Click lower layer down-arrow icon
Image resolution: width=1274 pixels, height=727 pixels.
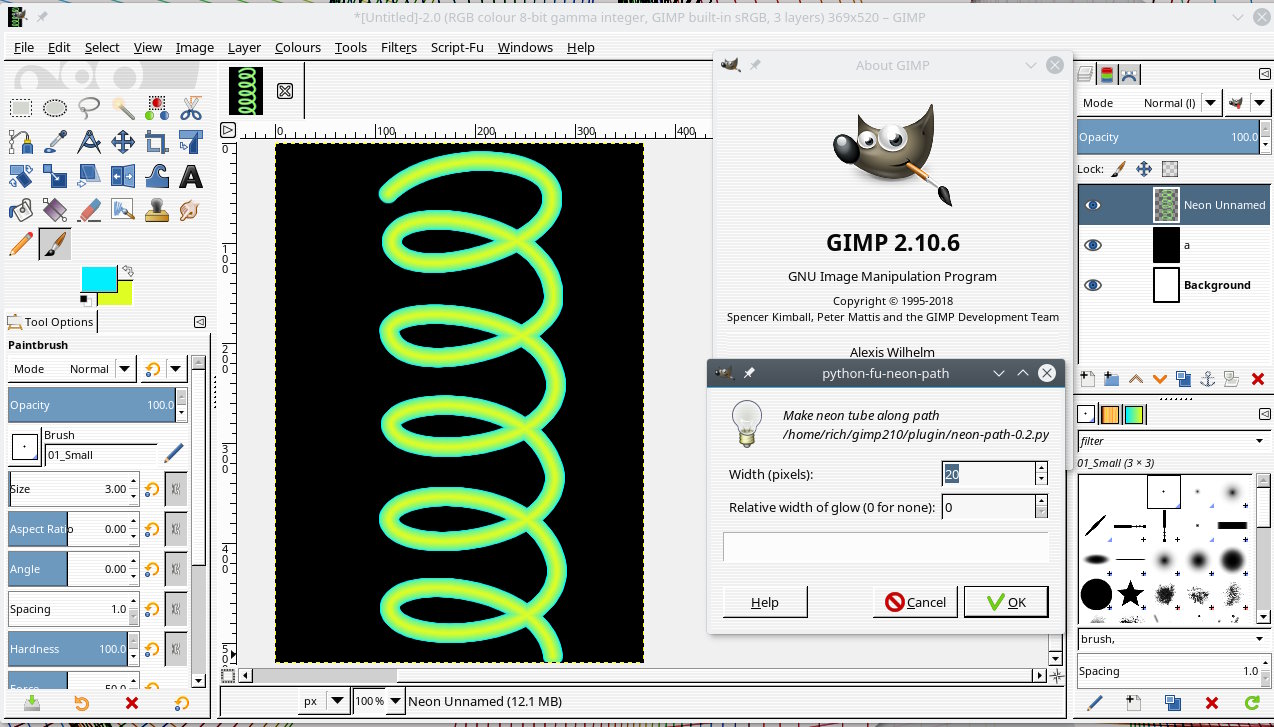[x=1159, y=379]
